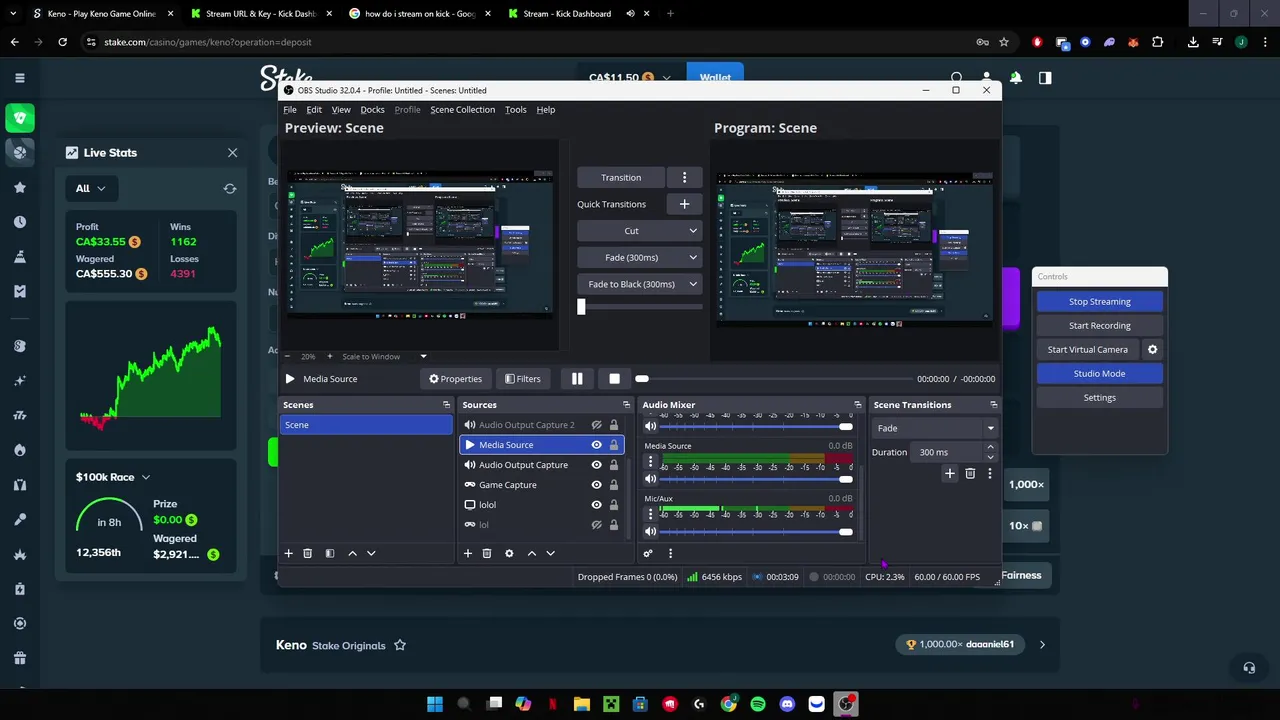Remove scene transition with trash icon
The image size is (1280, 720).
970,473
